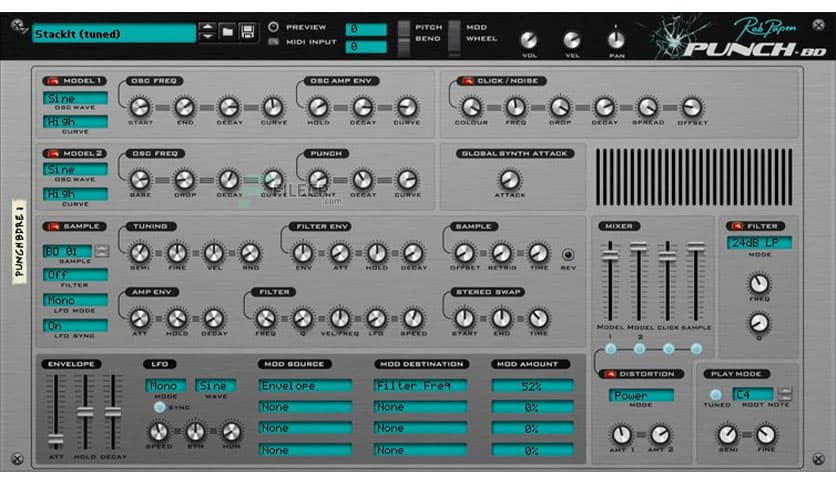
Task: Toggle the Sample section power button
Action: [53, 227]
